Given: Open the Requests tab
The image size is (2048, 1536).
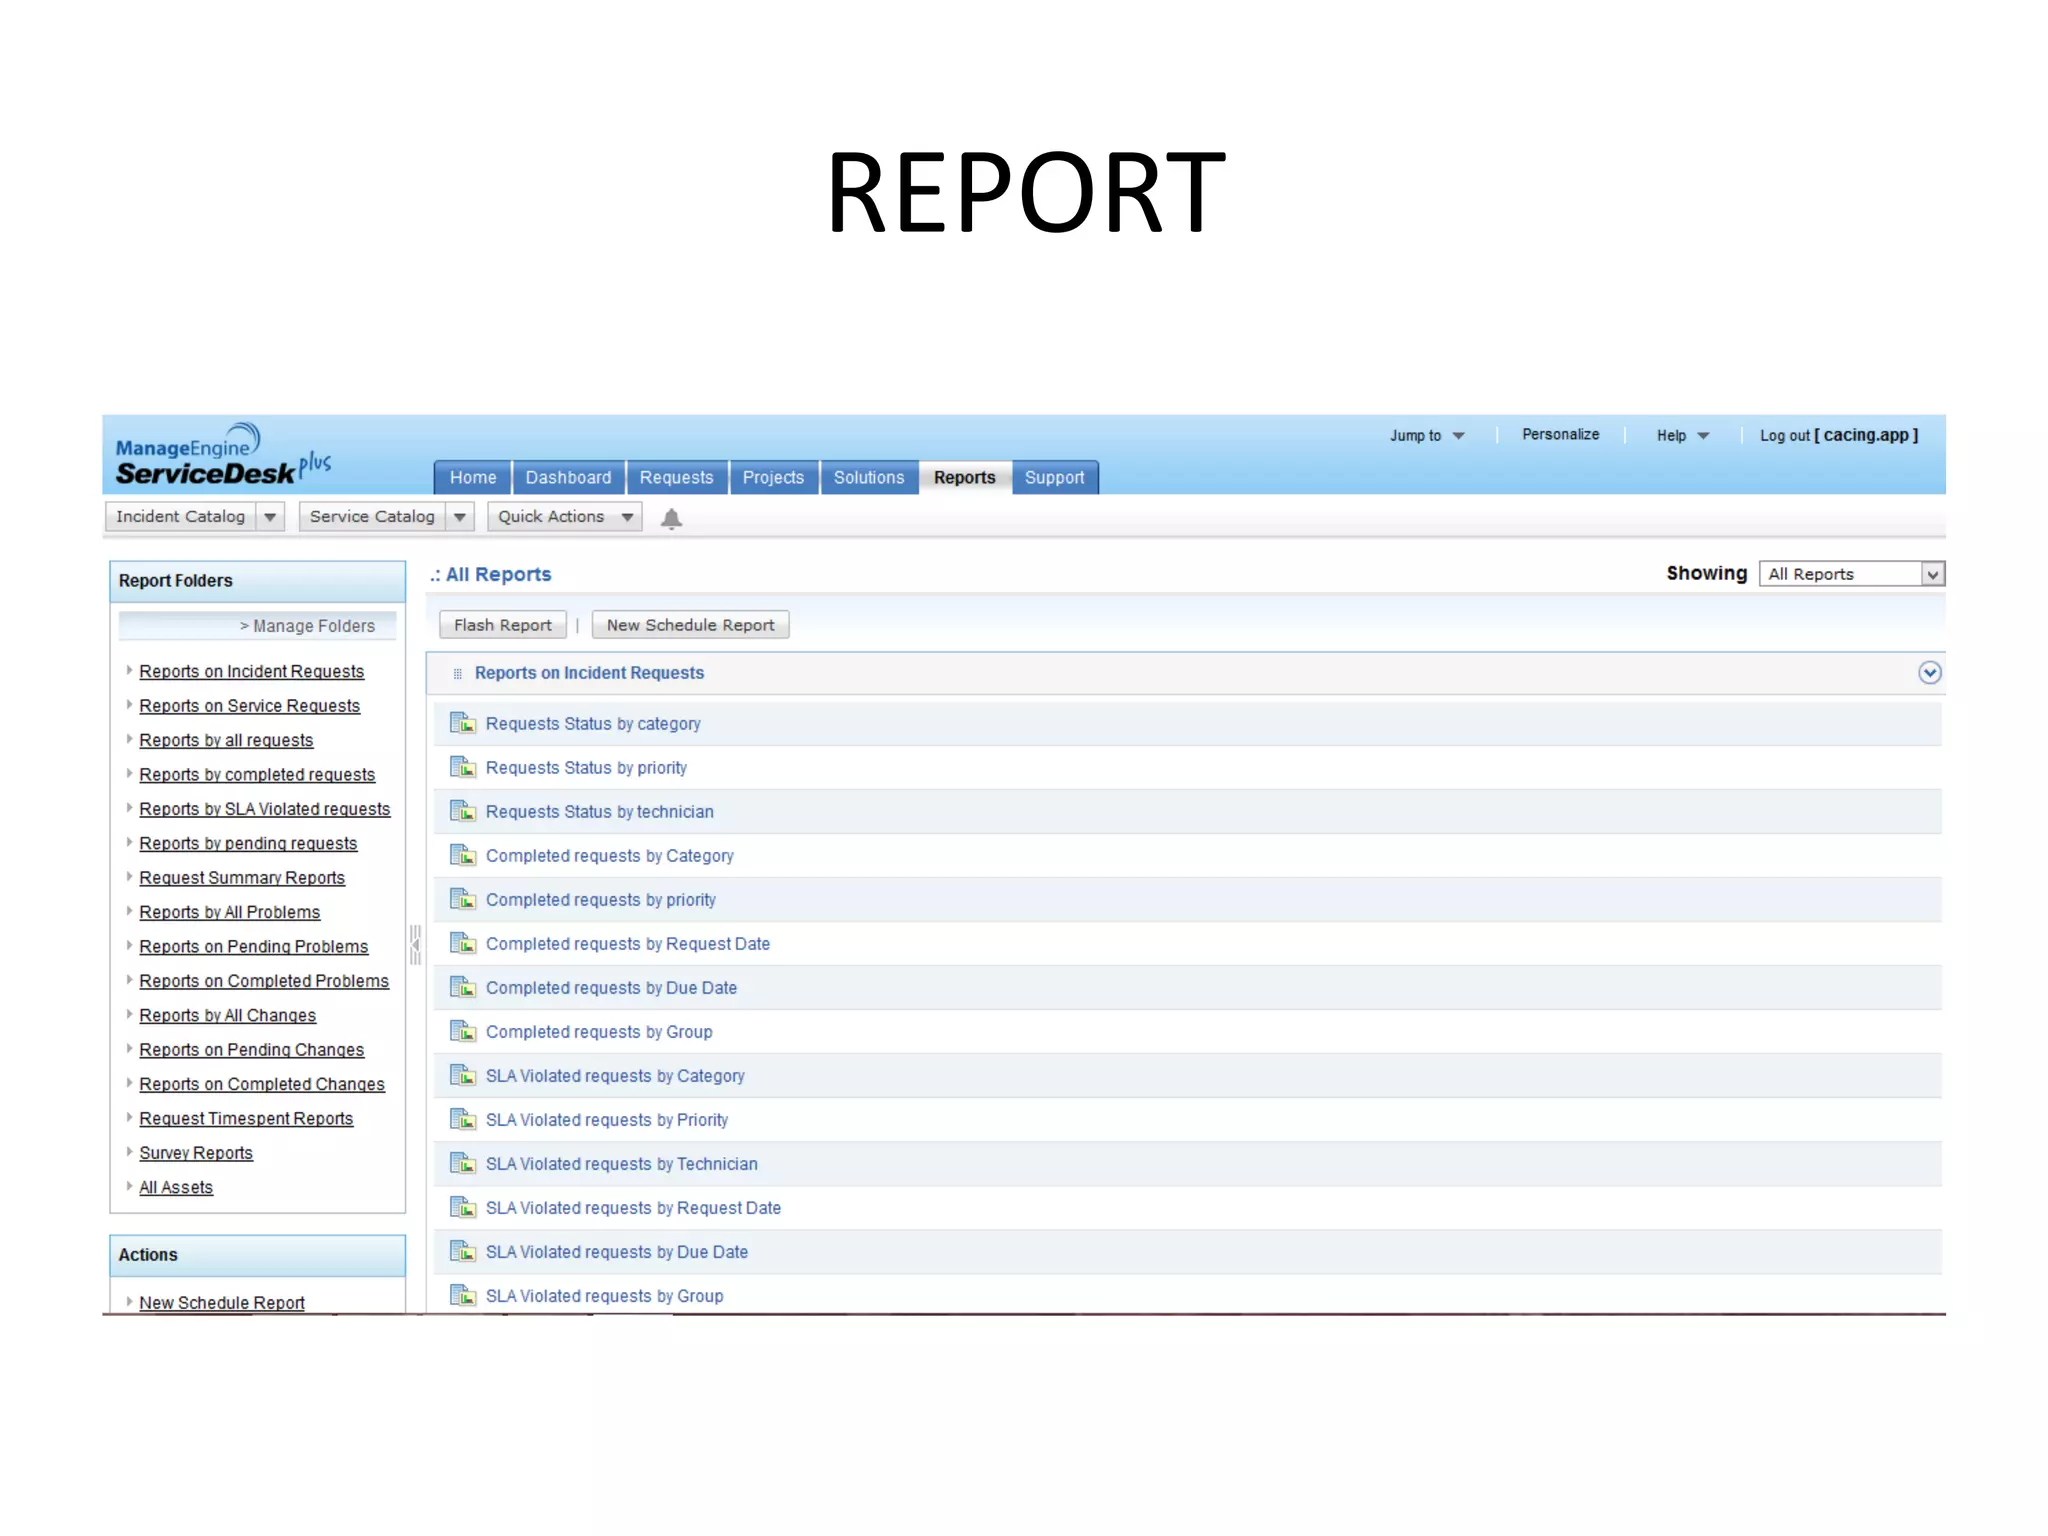Looking at the screenshot, I should (677, 478).
